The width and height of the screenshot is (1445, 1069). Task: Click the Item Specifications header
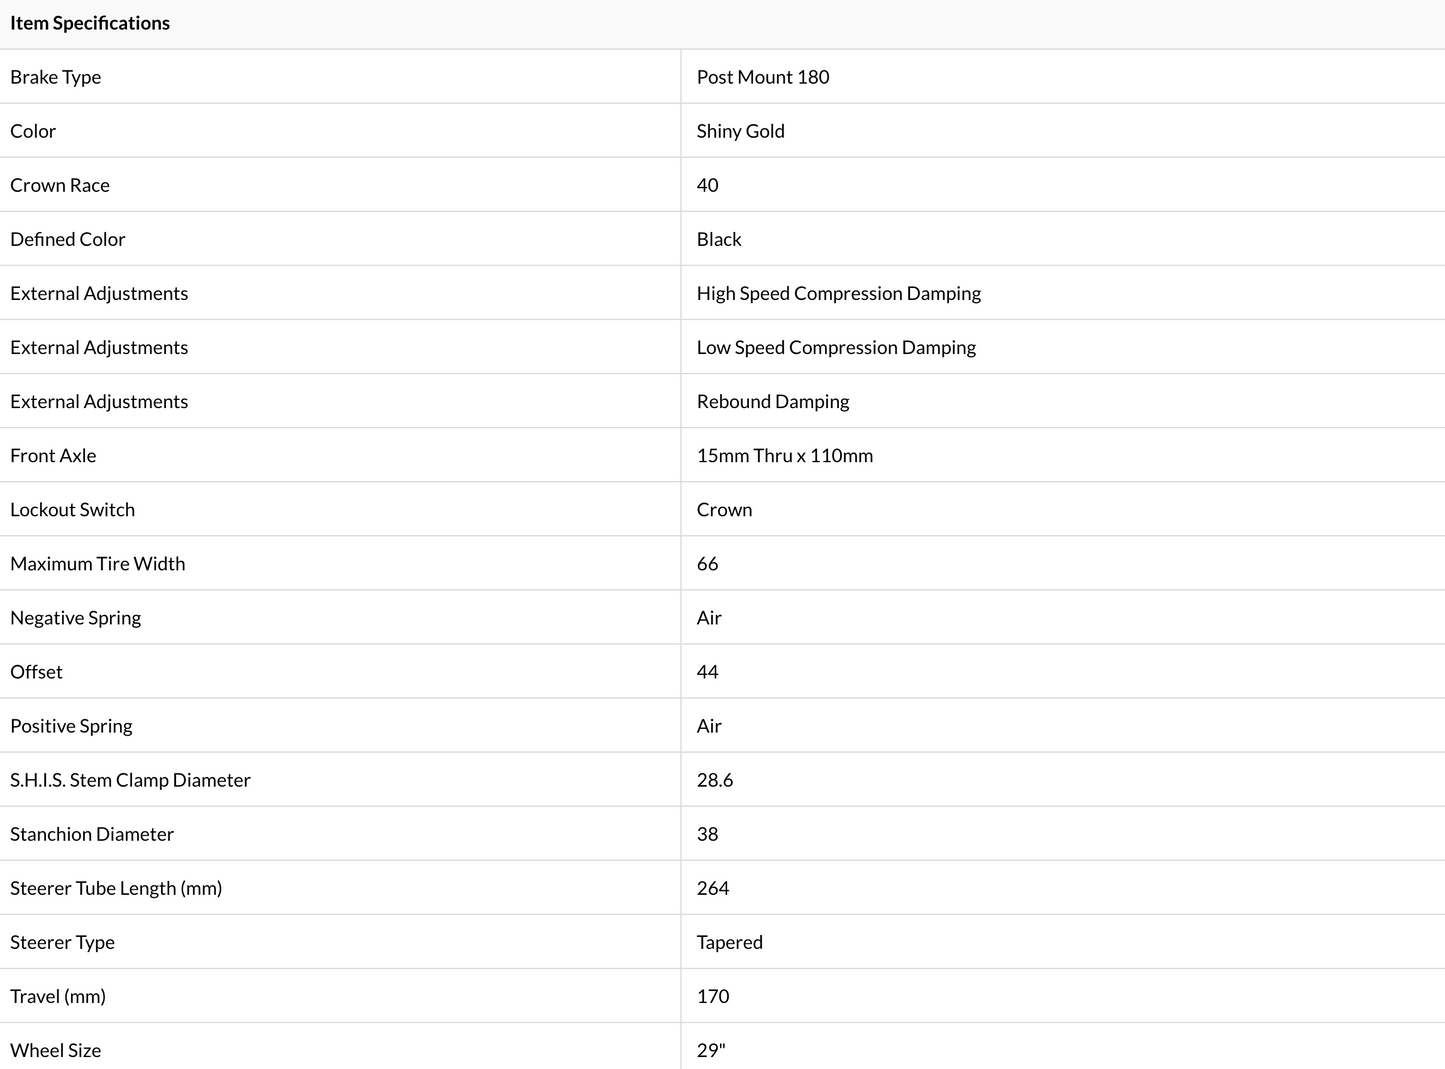pos(90,23)
